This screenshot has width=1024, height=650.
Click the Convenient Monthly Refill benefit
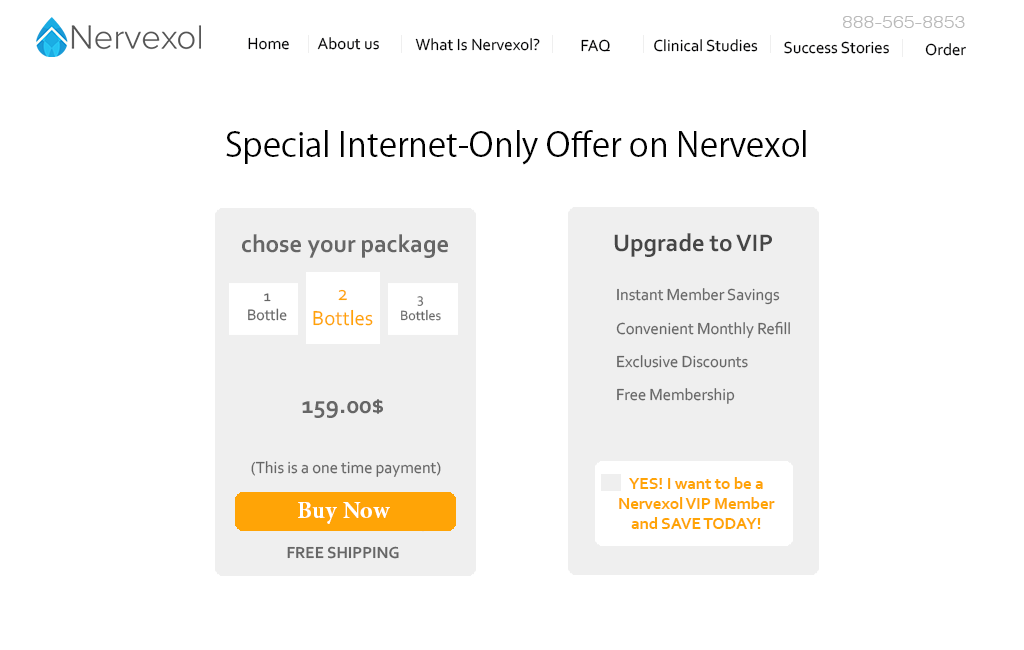[x=703, y=329]
